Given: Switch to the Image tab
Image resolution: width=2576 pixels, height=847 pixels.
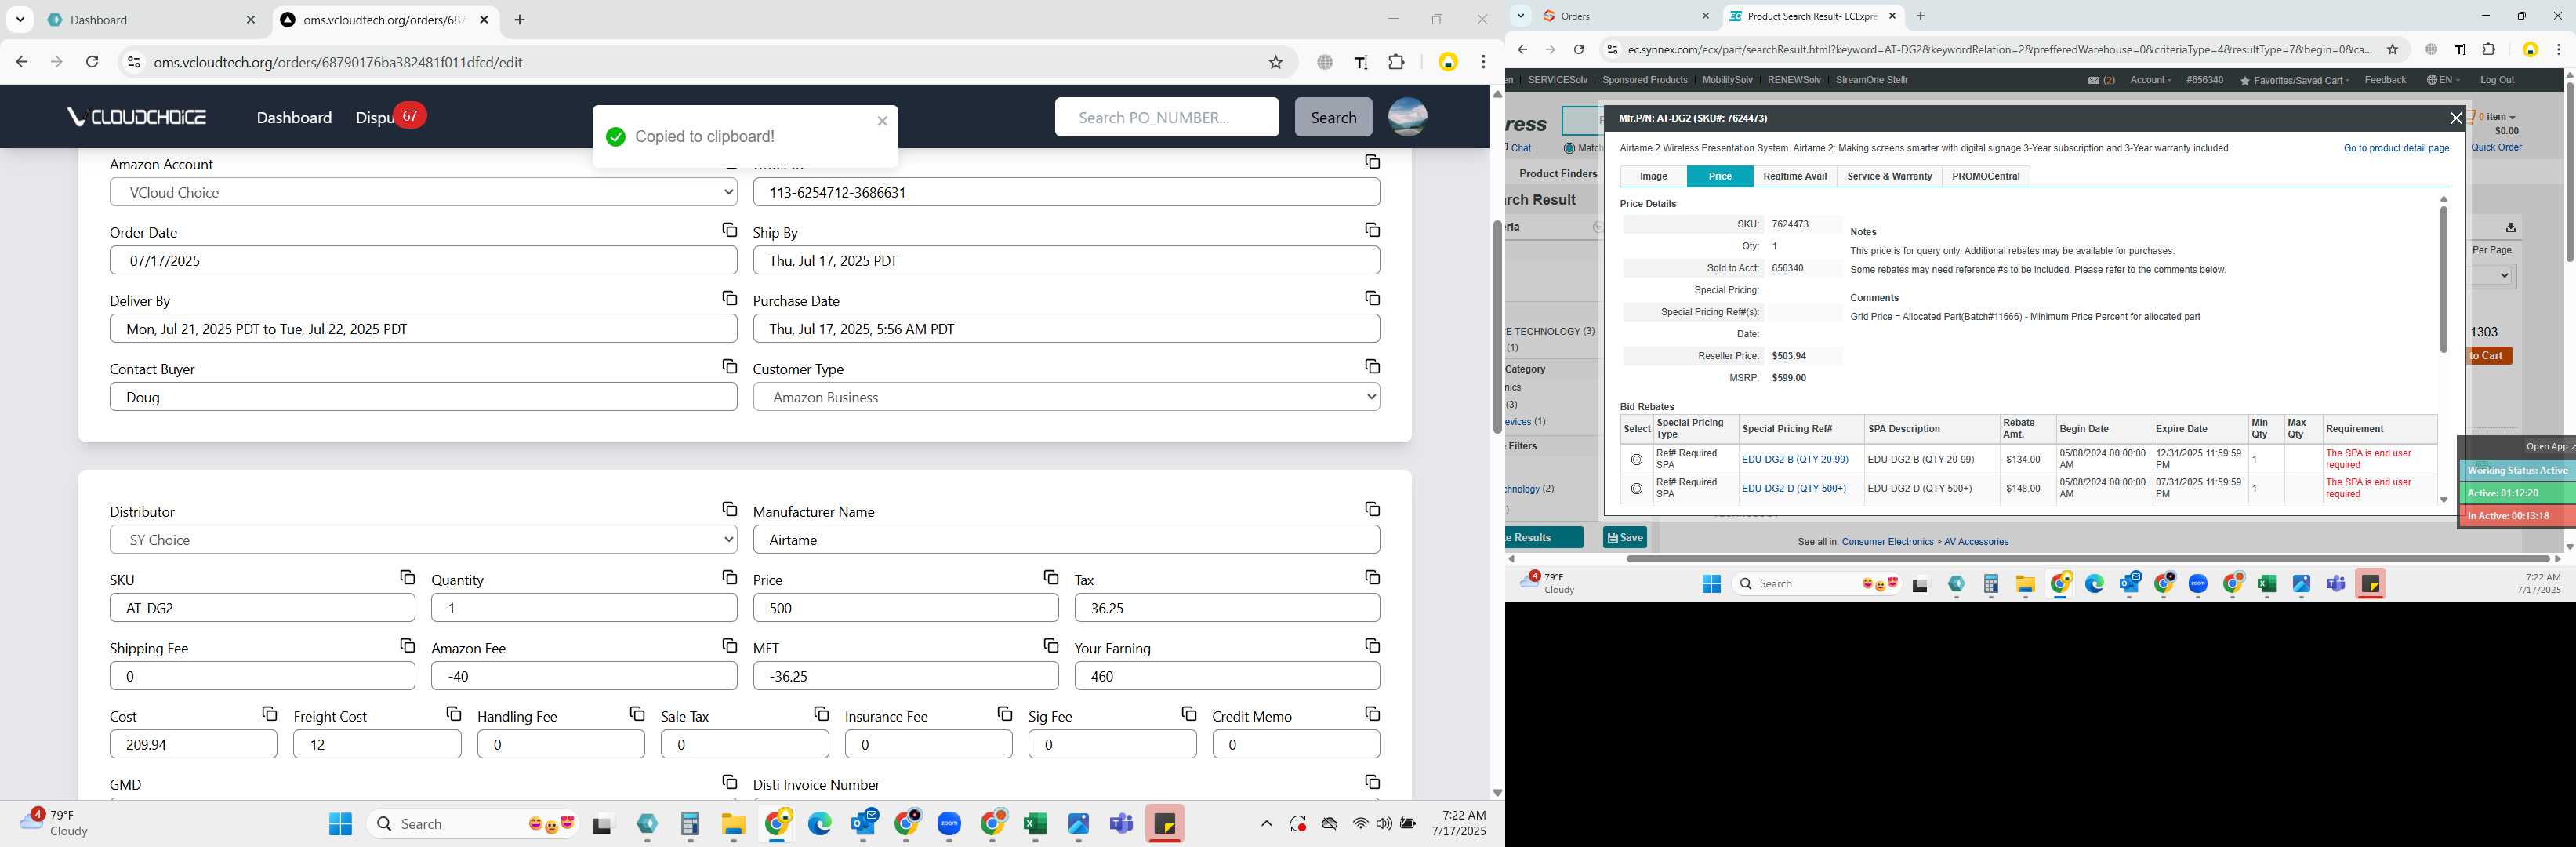Looking at the screenshot, I should [1653, 176].
